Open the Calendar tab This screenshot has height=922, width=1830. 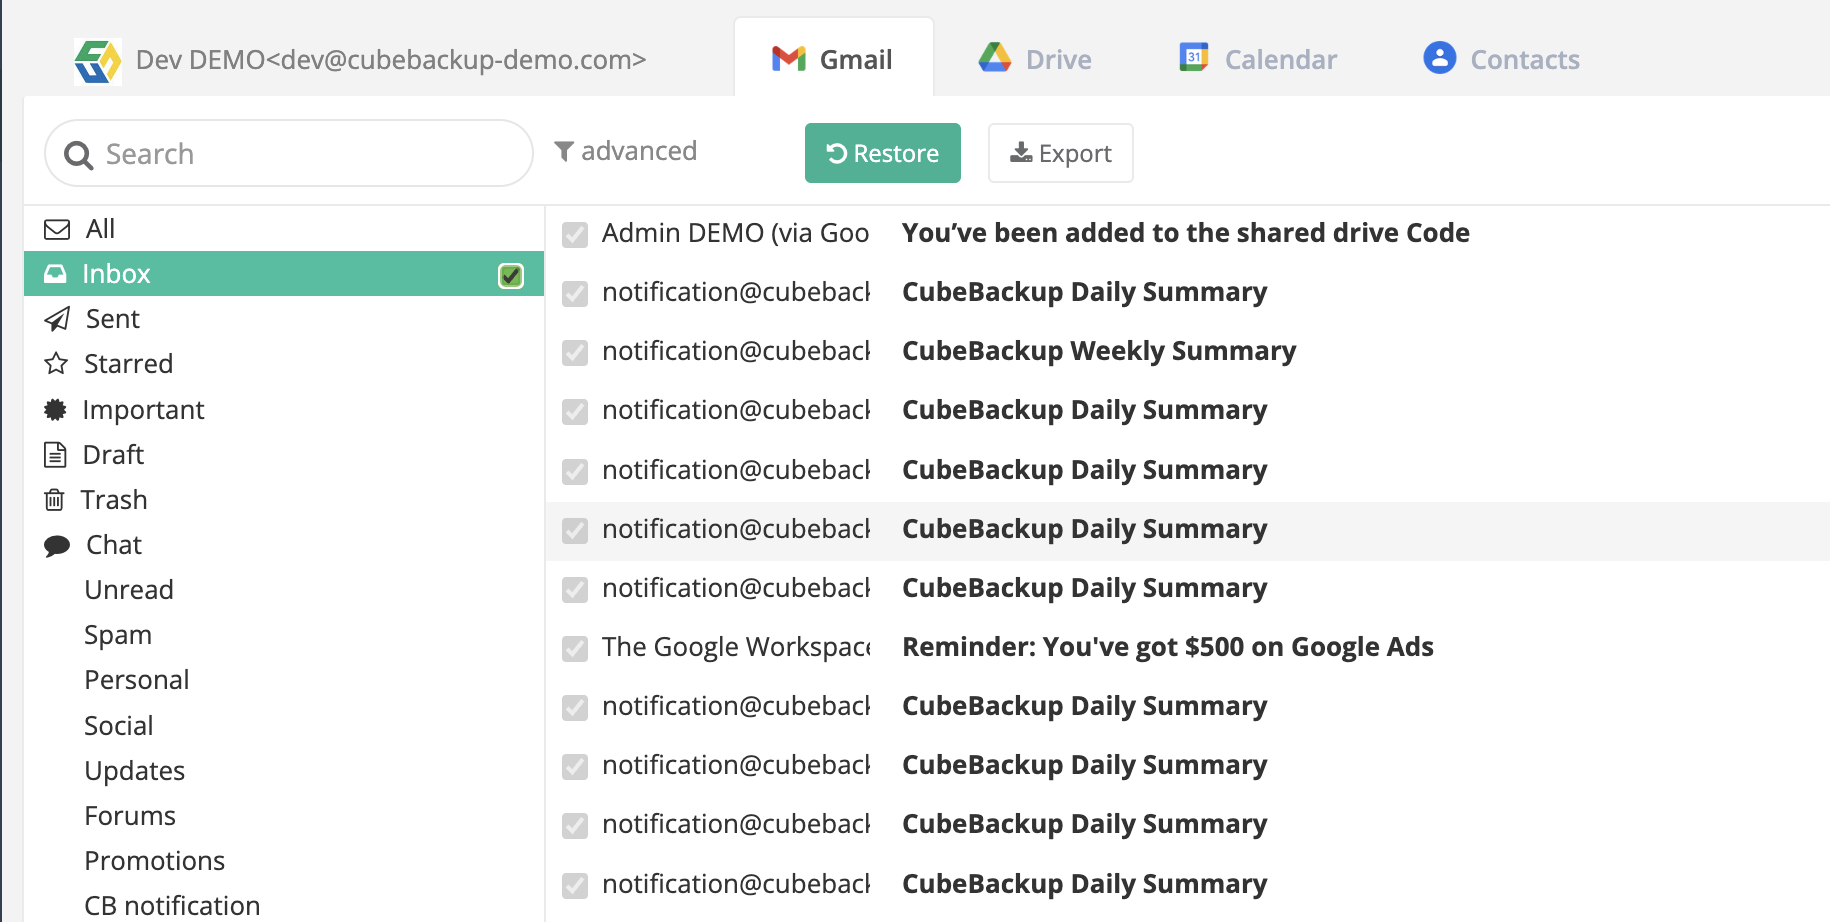click(x=1258, y=59)
